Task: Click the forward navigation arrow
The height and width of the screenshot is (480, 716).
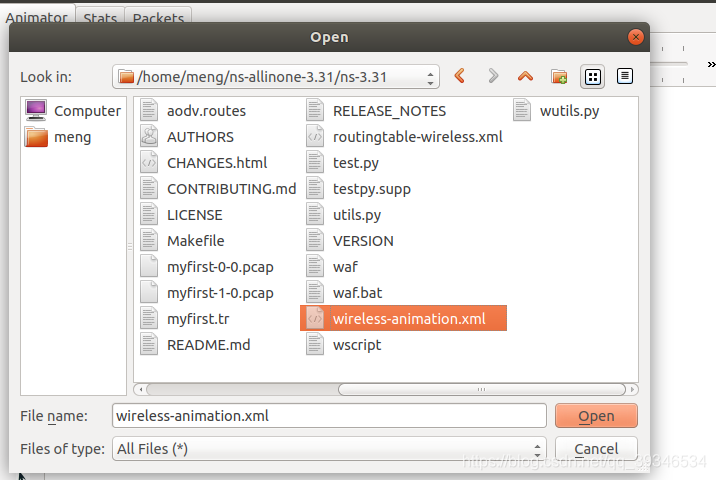Action: point(493,76)
